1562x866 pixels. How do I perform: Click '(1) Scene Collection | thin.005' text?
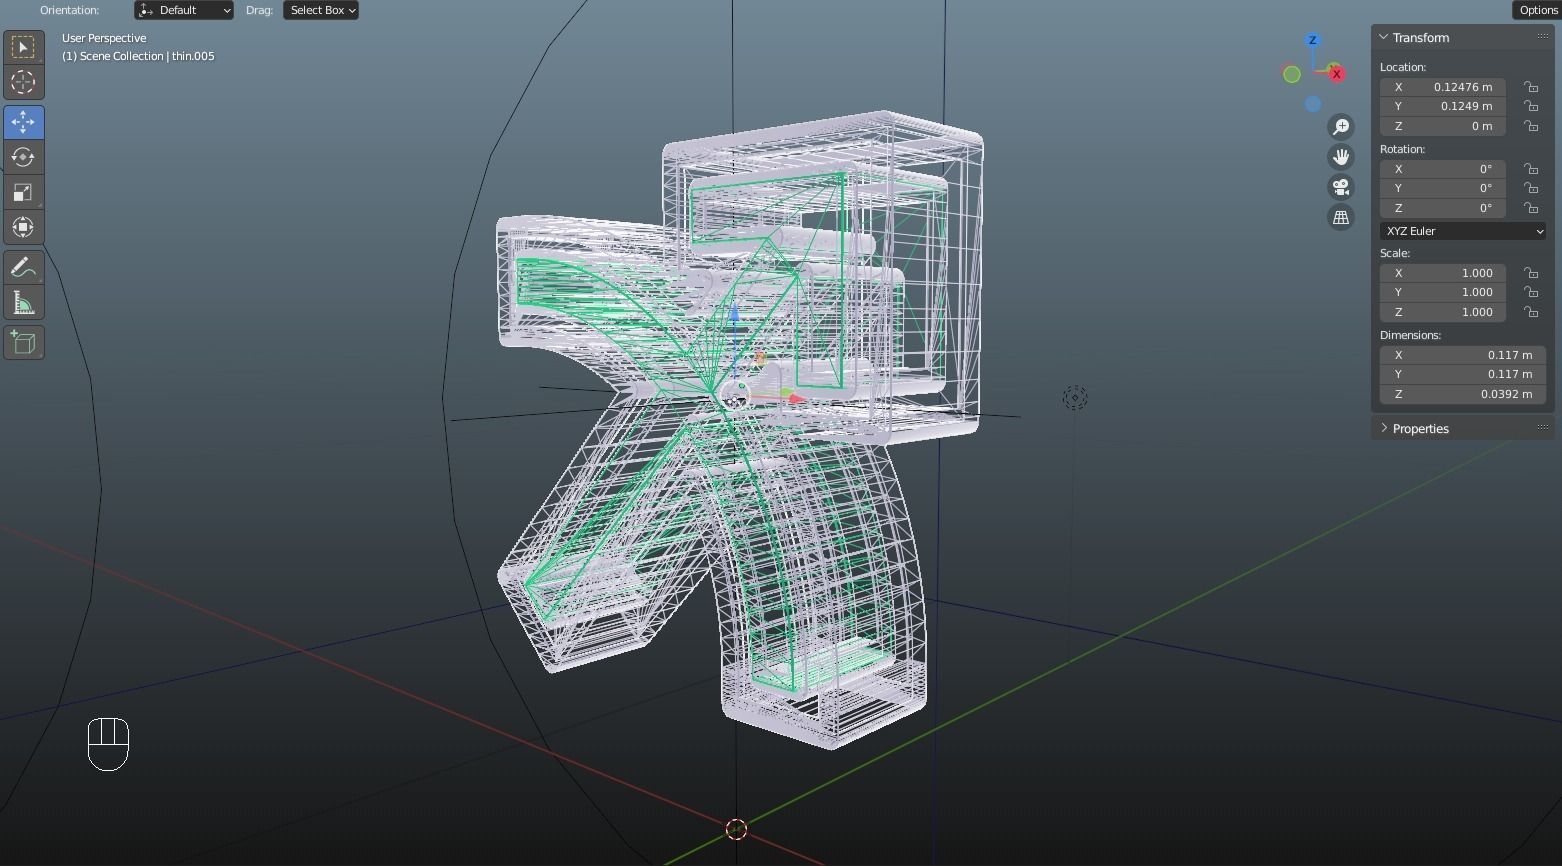pyautogui.click(x=138, y=56)
